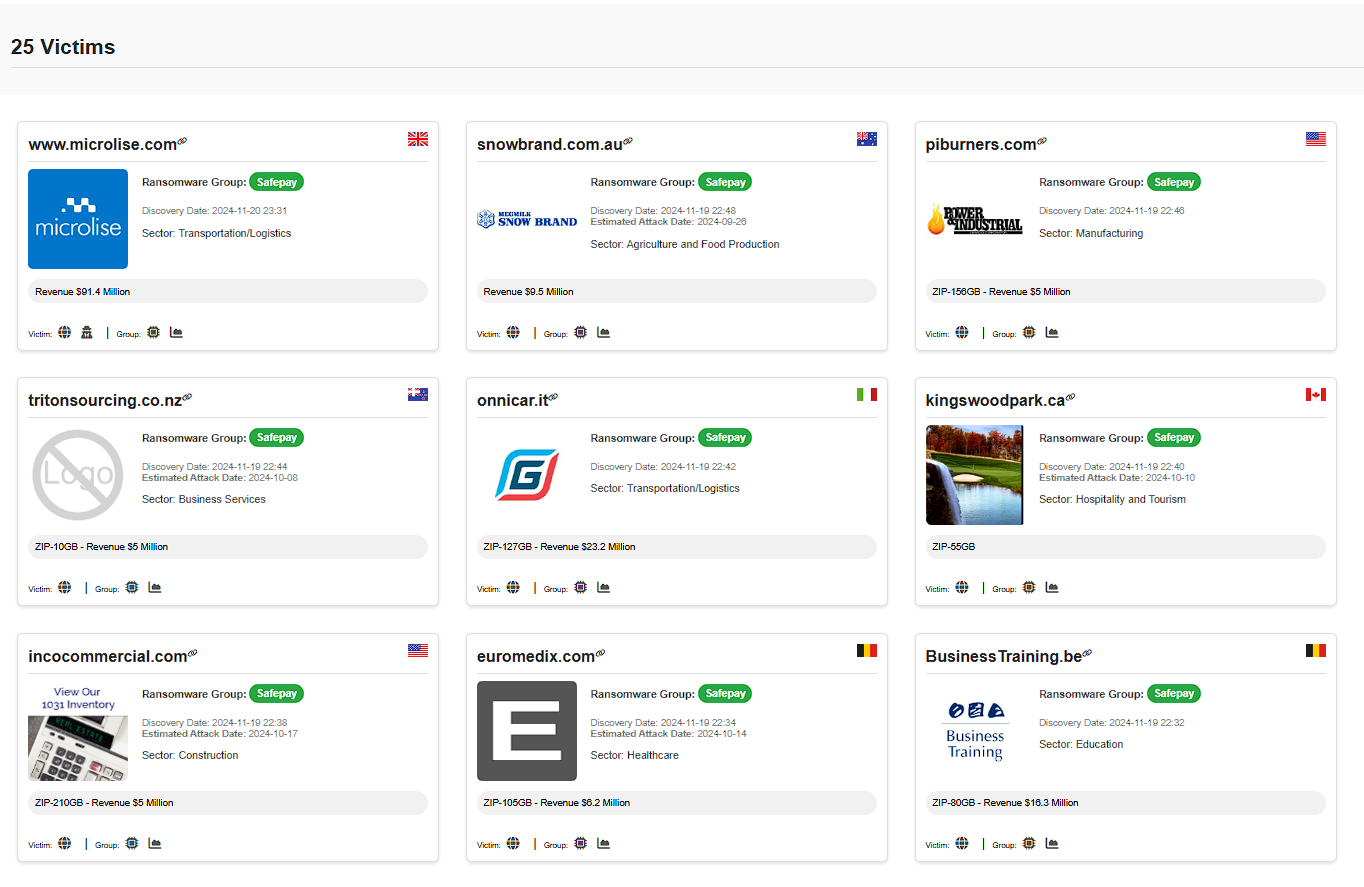
Task: Open the chip icon on kingswoodpark.ca card
Action: click(x=1029, y=588)
